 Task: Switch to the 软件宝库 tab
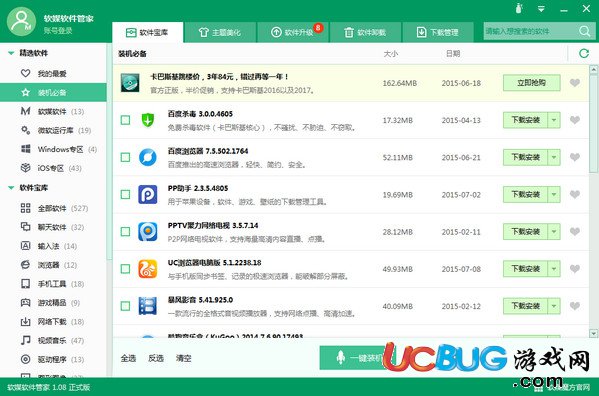pos(147,32)
